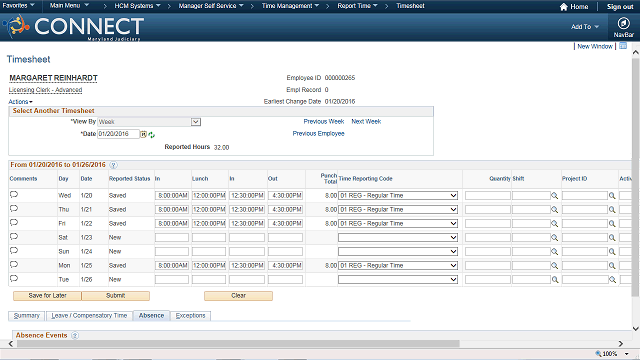
Task: Click the Date input field
Action: (x=118, y=134)
